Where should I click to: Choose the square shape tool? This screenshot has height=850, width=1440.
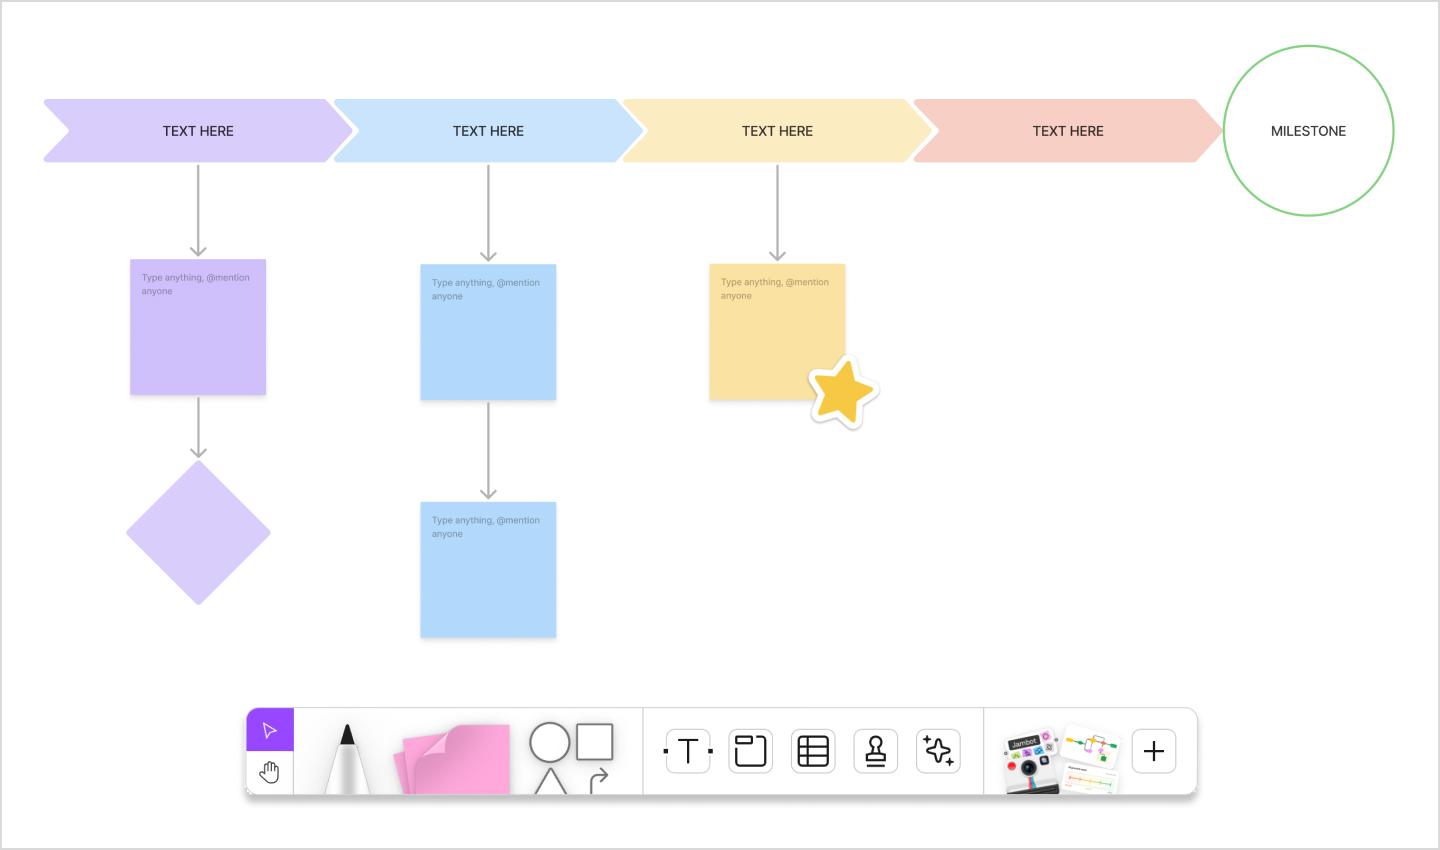click(594, 741)
